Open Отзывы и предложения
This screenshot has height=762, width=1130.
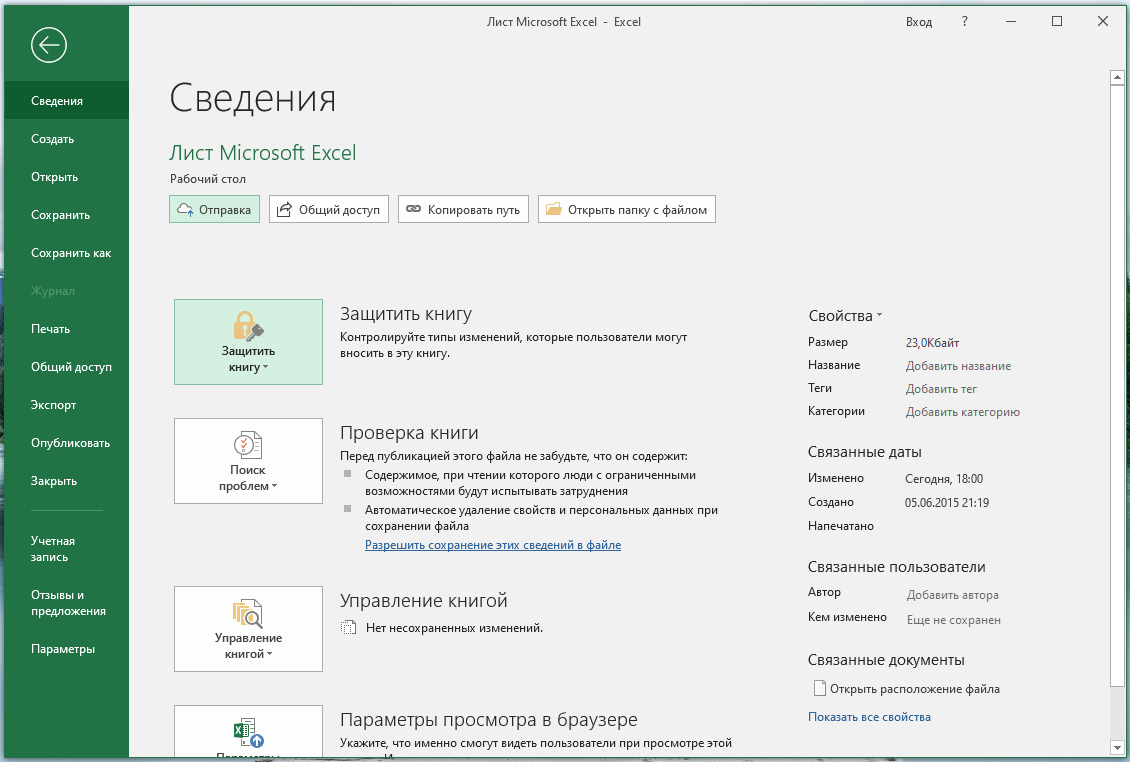point(66,603)
